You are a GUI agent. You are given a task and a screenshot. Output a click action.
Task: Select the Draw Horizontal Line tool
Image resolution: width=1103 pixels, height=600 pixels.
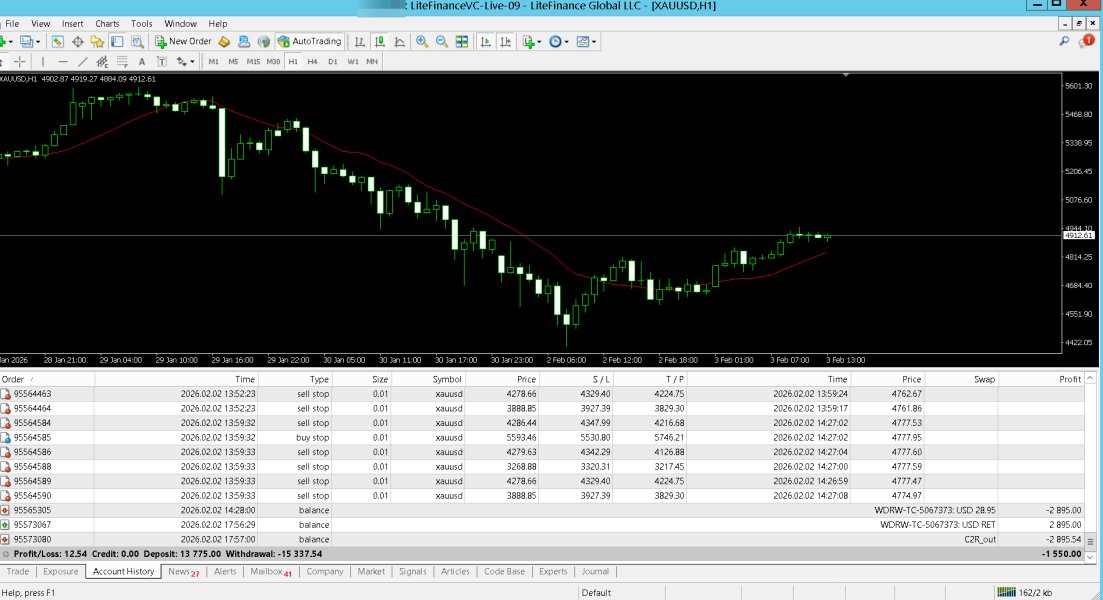pos(62,62)
